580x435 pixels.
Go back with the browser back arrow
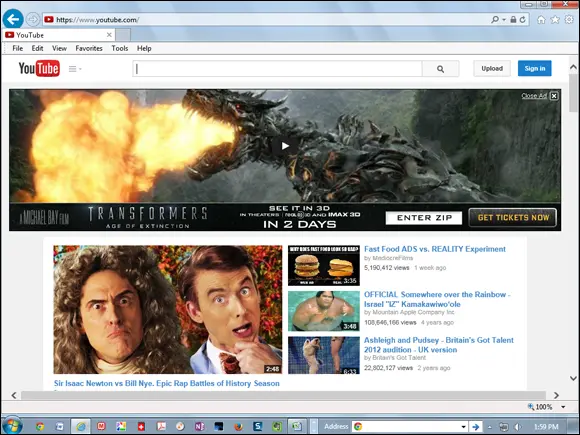tap(13, 19)
